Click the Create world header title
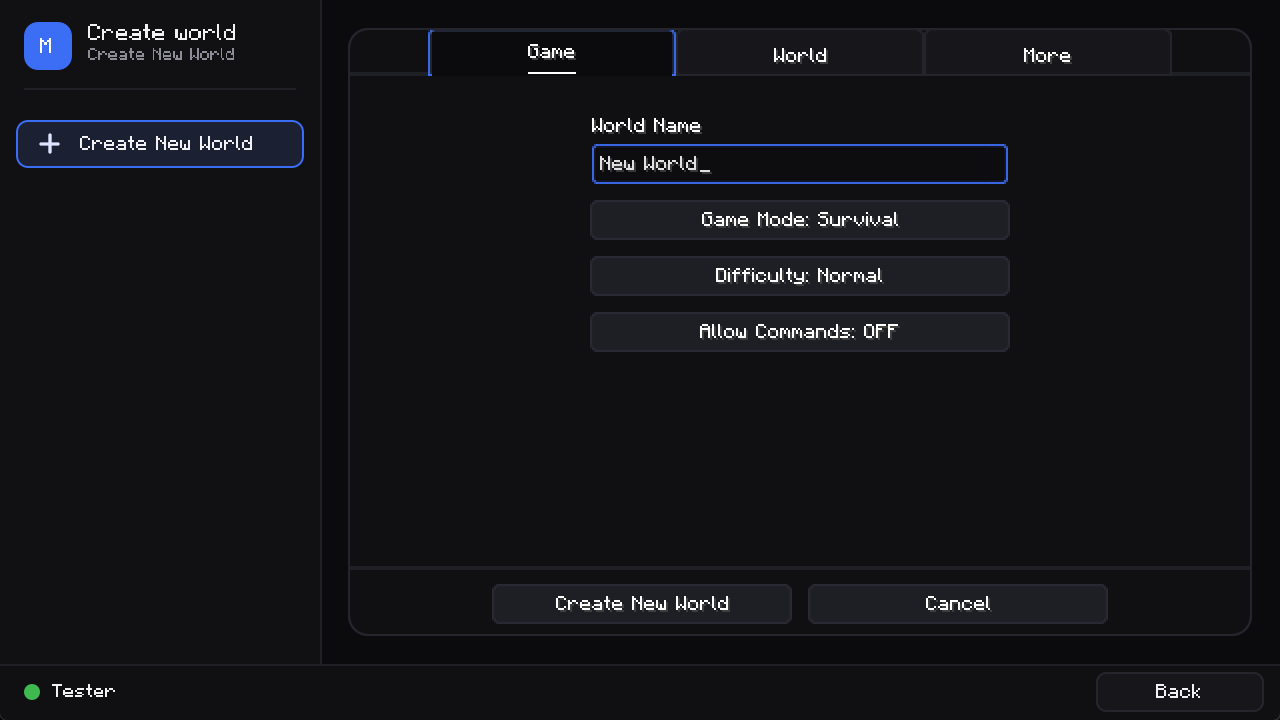The height and width of the screenshot is (720, 1280). [x=161, y=33]
